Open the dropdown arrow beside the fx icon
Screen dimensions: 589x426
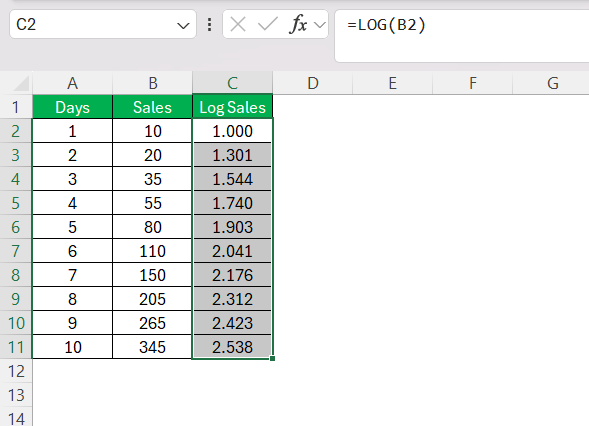[320, 25]
